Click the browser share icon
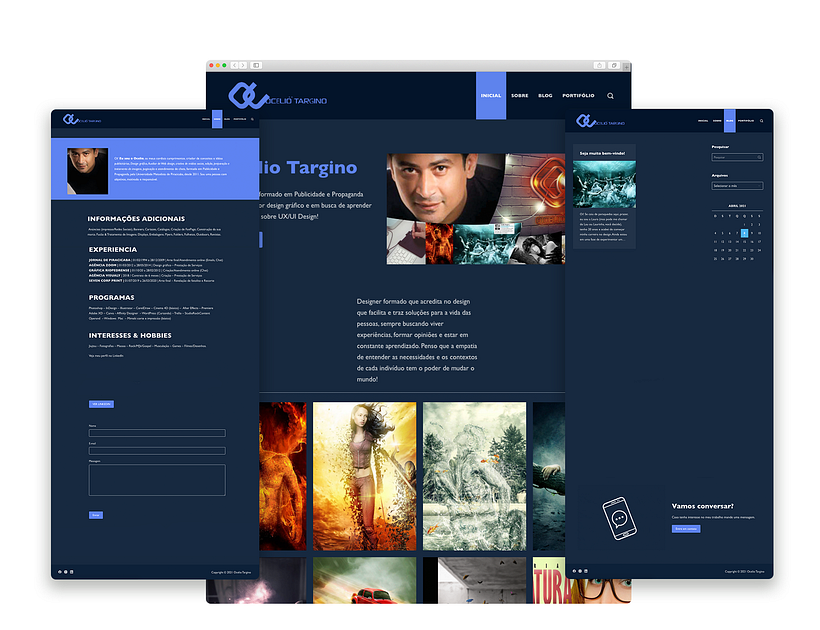The width and height of the screenshot is (820, 630). [x=599, y=65]
